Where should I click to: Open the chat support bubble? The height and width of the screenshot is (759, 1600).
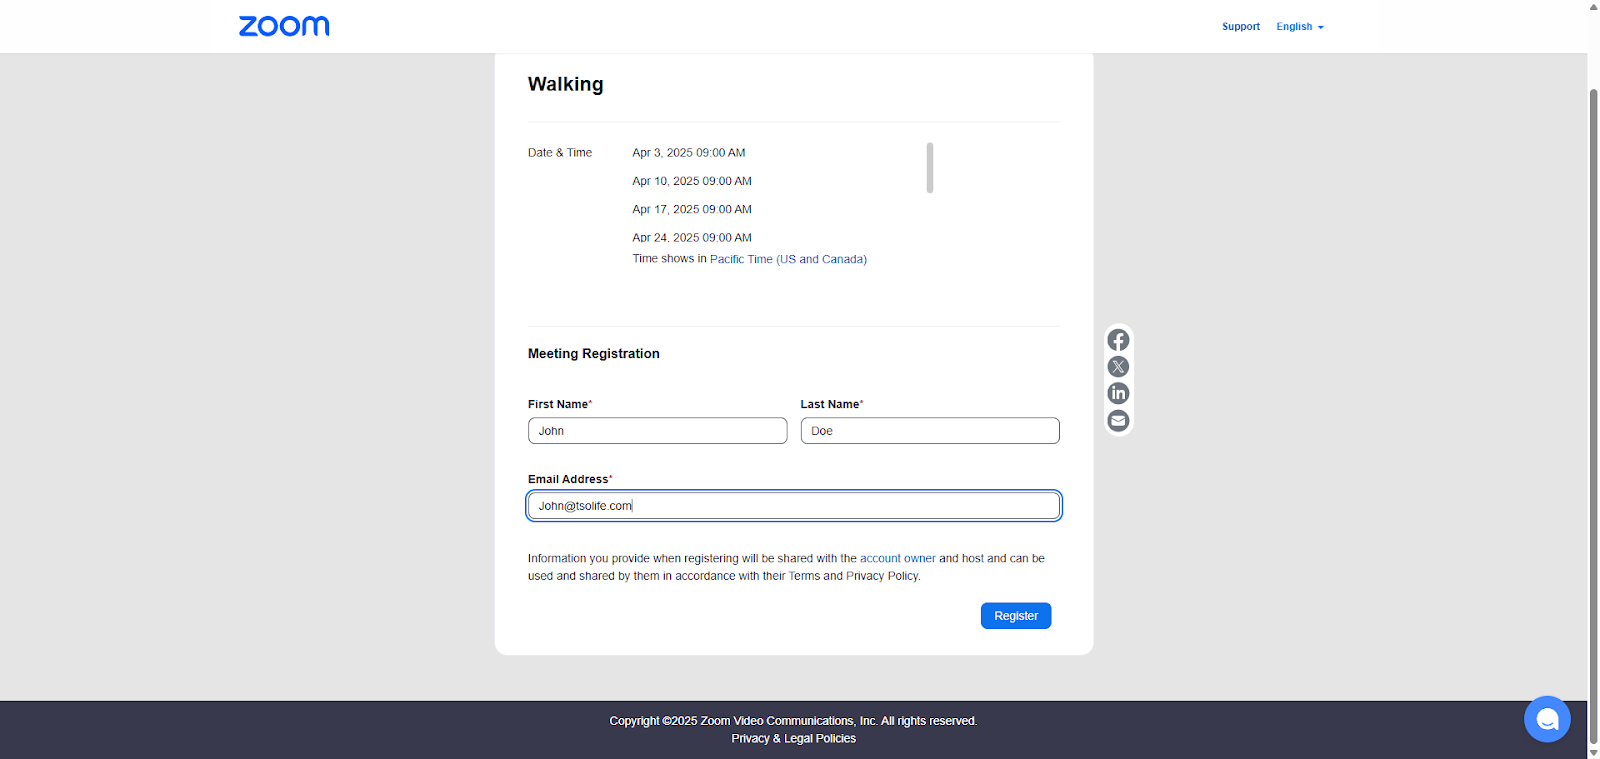click(1546, 719)
